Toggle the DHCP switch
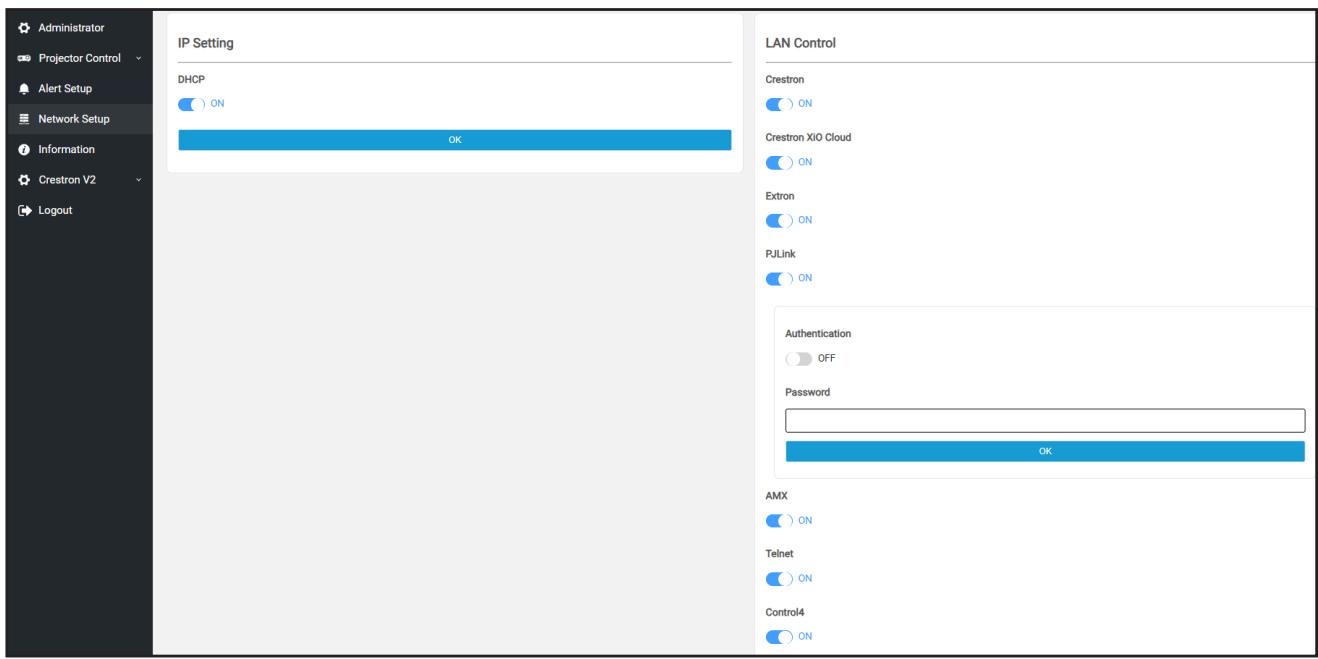Image resolution: width=1318 pixels, height=659 pixels. [x=189, y=102]
